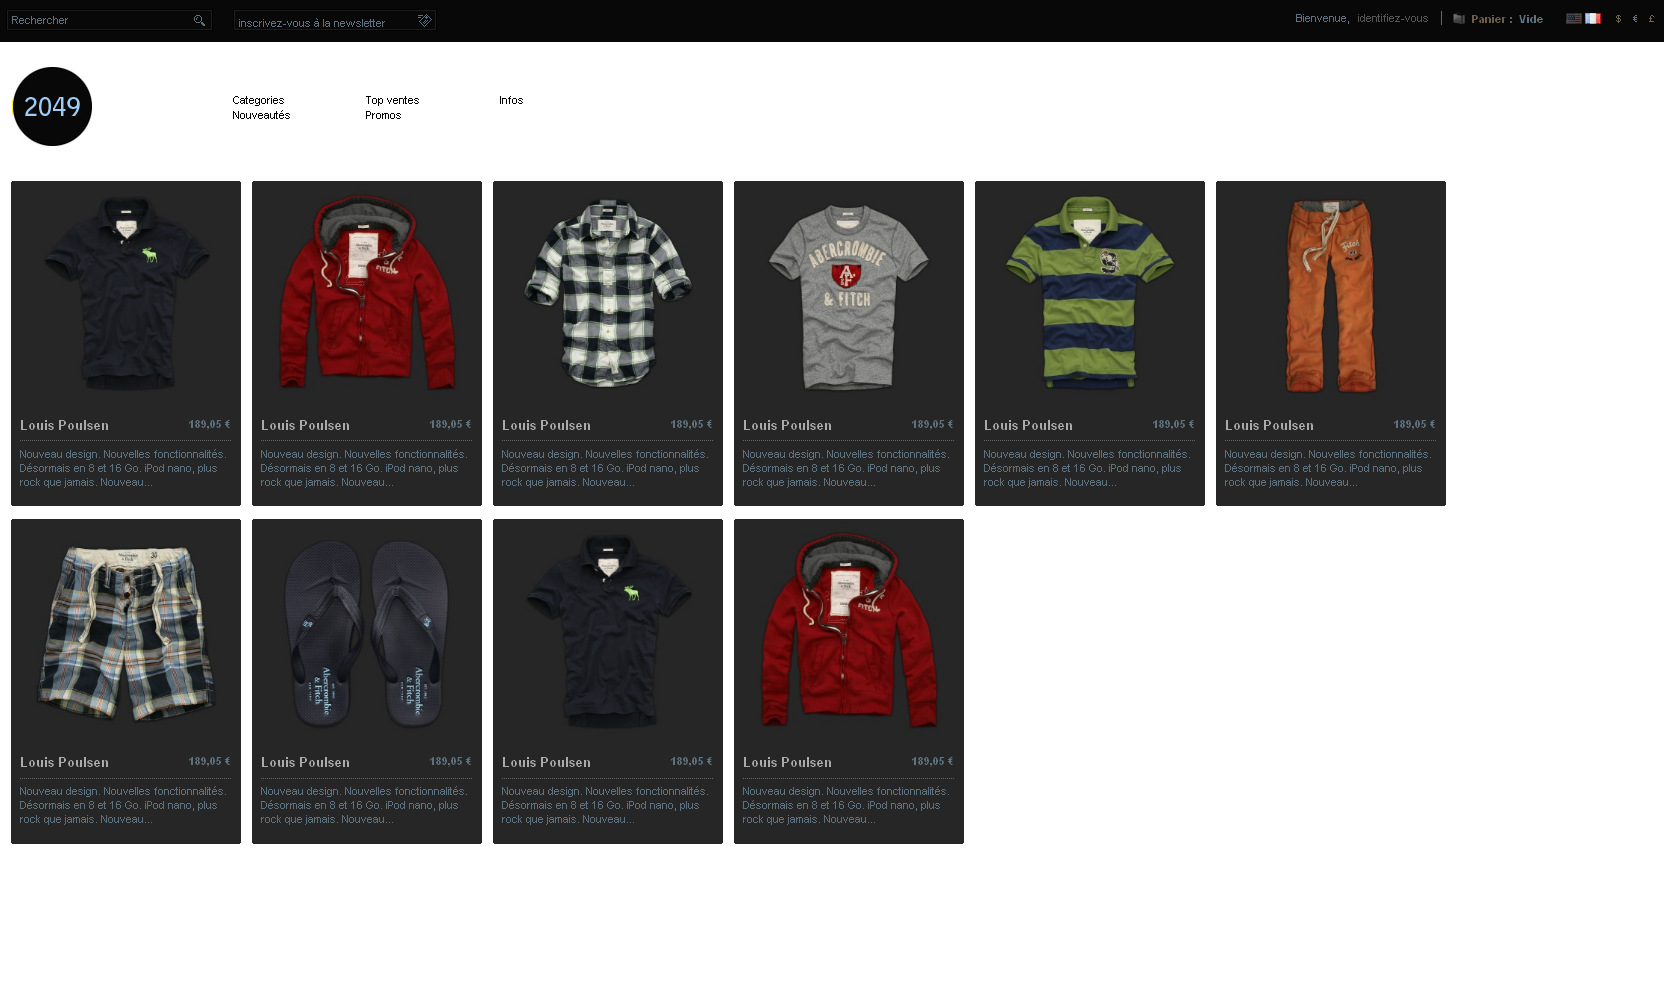Open the Infos menu item
Screen dimensions: 1664x989
coord(511,100)
